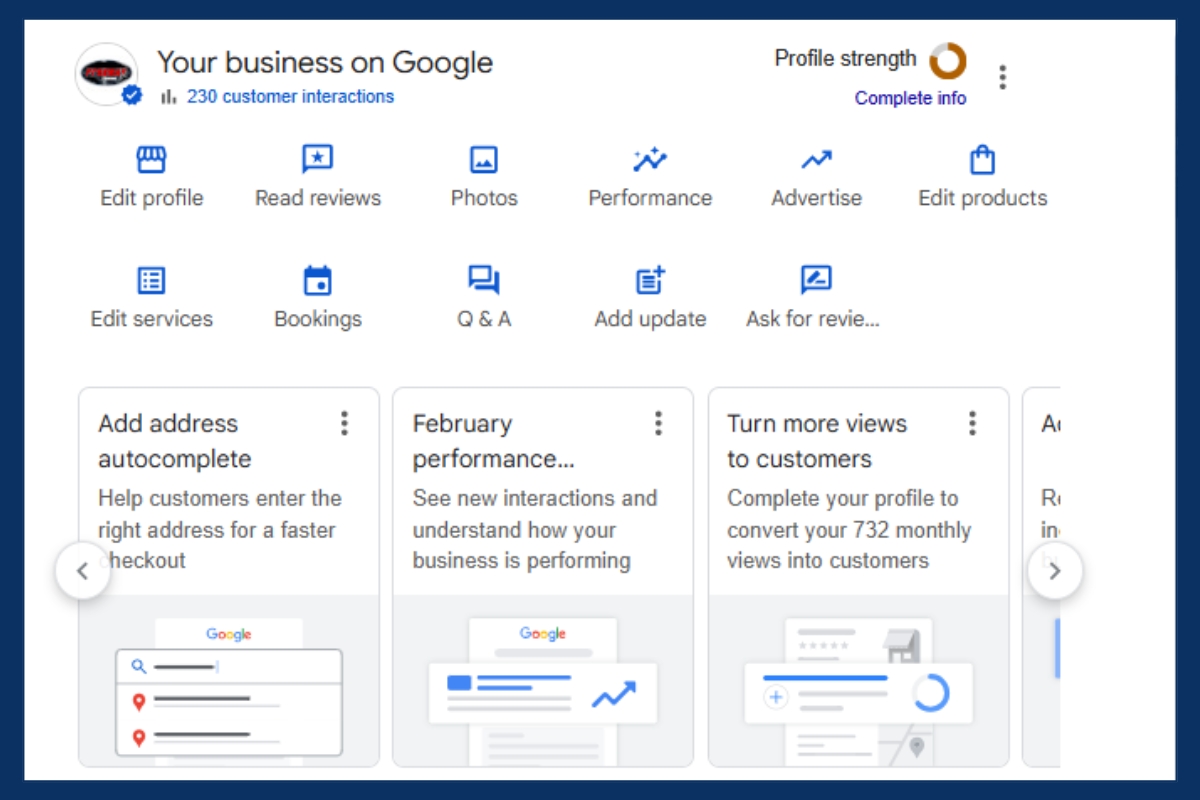Click the February performance illustration thumbnail
Image resolution: width=1200 pixels, height=800 pixels.
click(543, 681)
